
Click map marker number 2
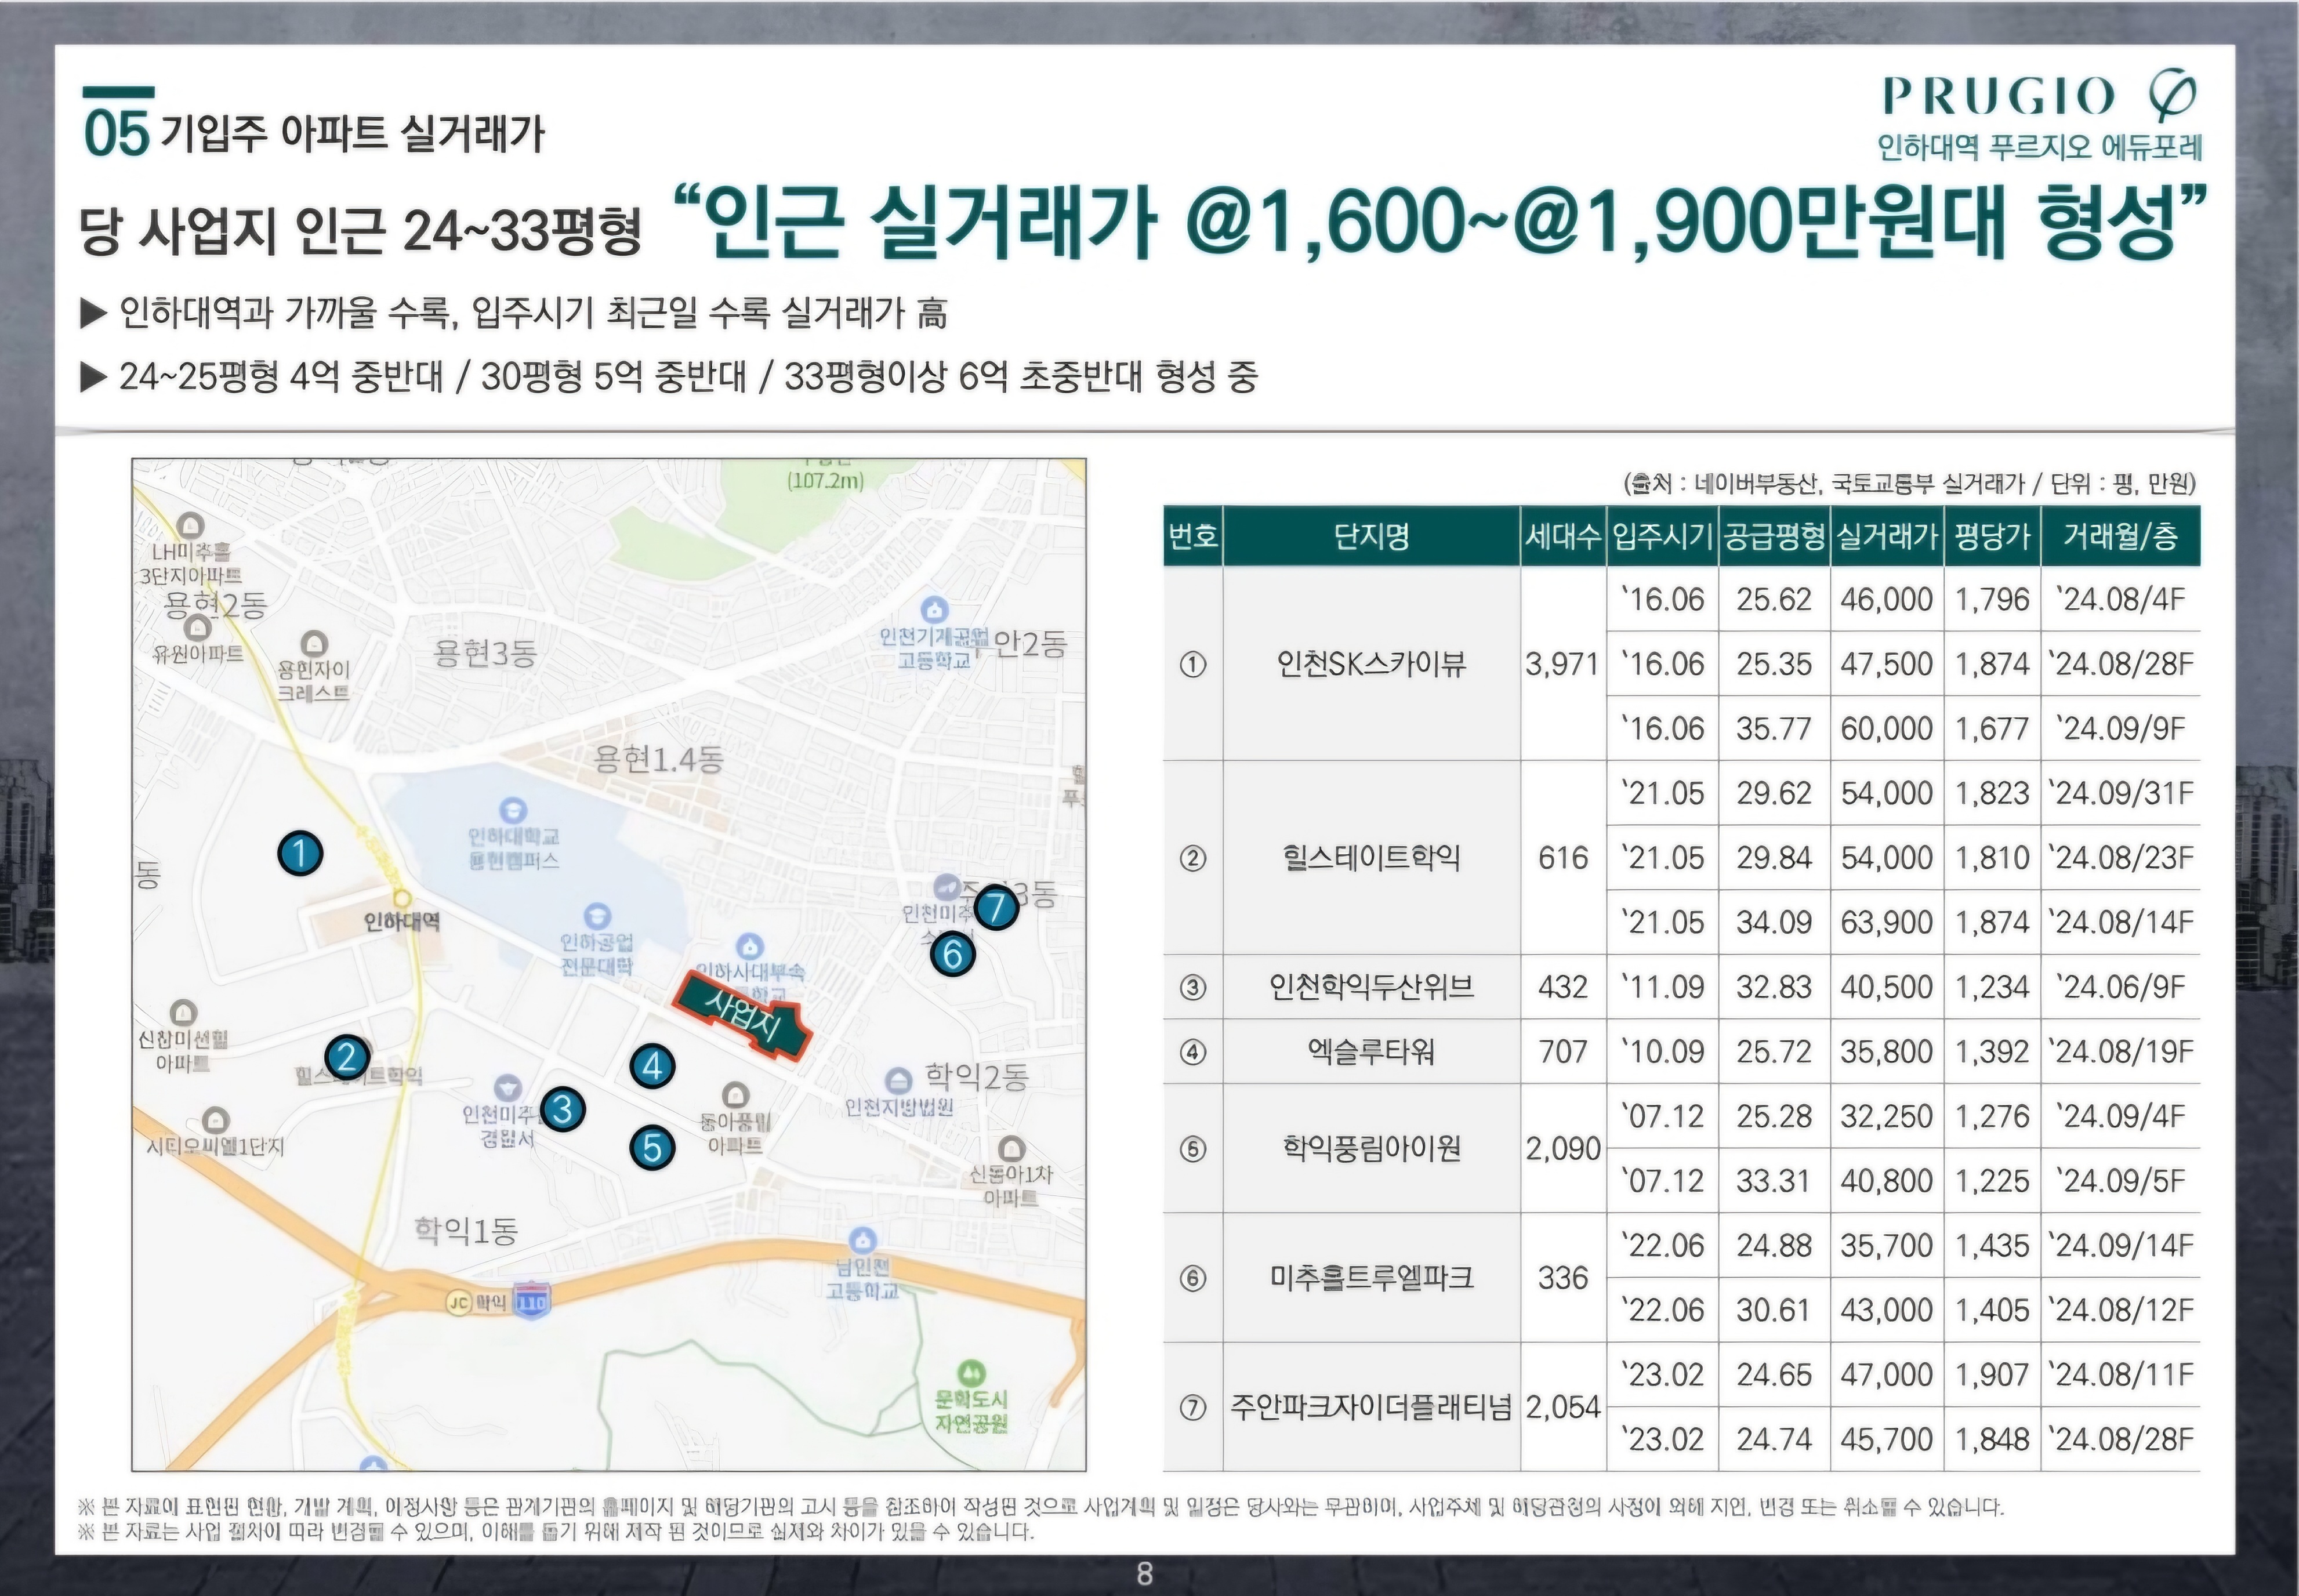click(347, 1057)
